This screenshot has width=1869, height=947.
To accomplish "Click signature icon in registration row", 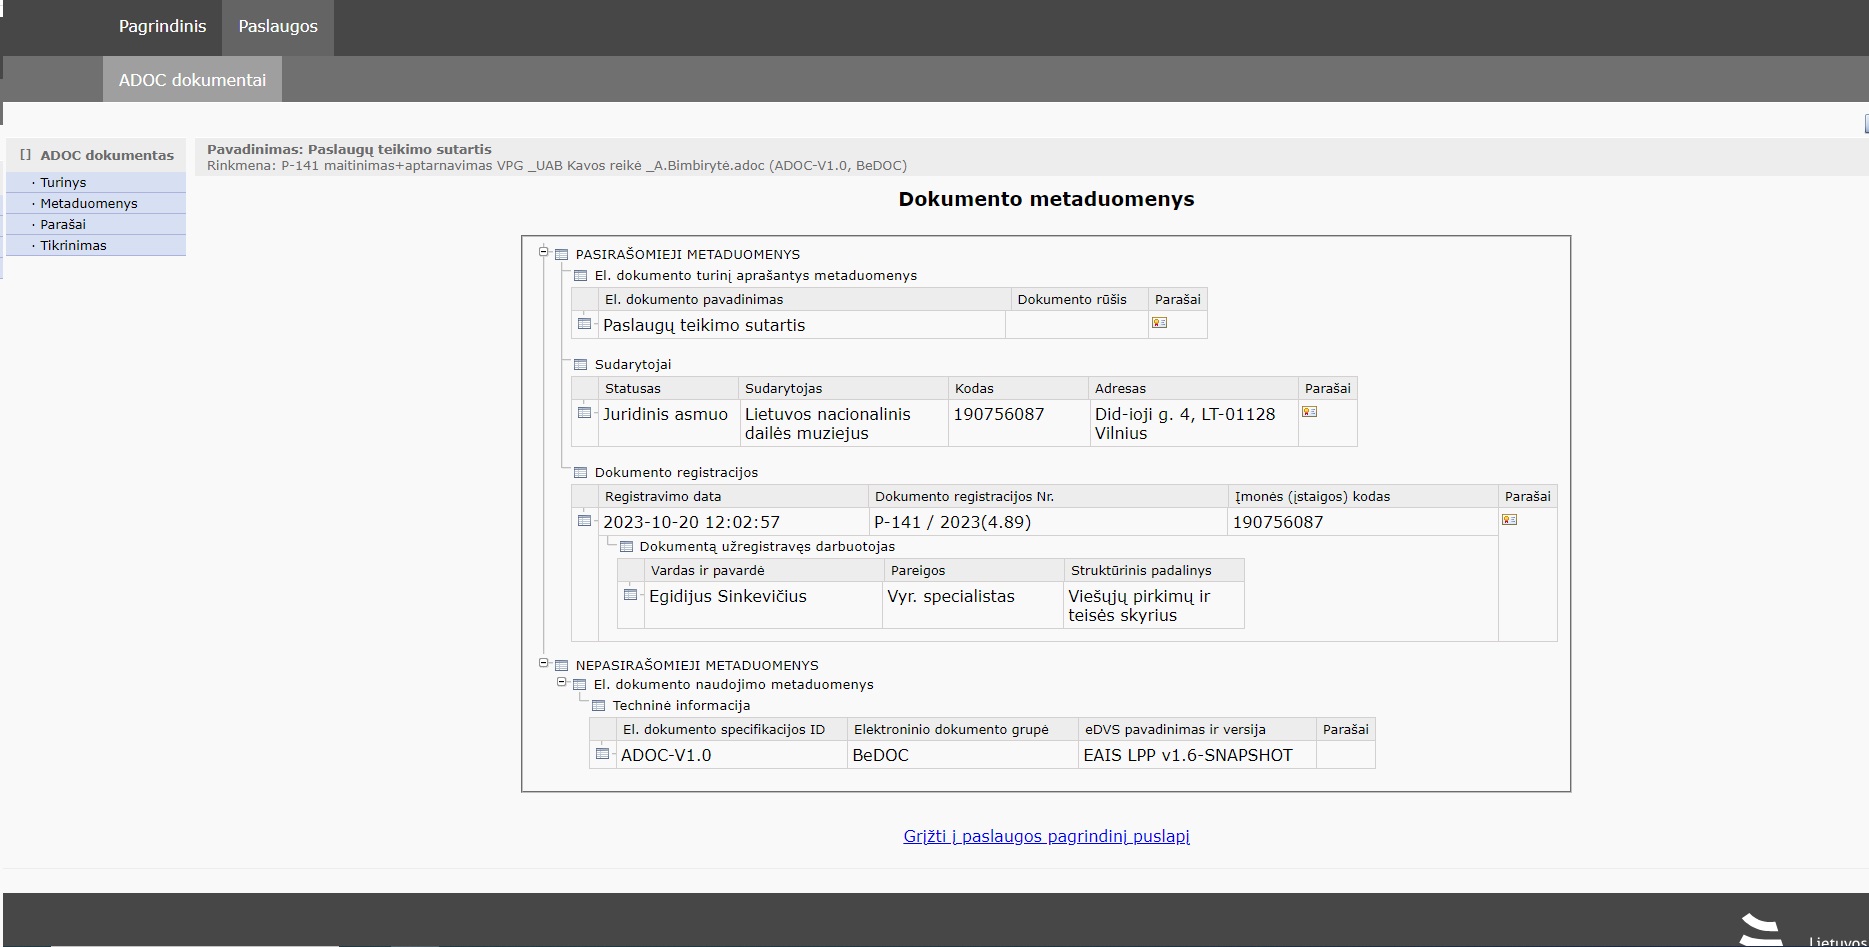I will (x=1509, y=520).
